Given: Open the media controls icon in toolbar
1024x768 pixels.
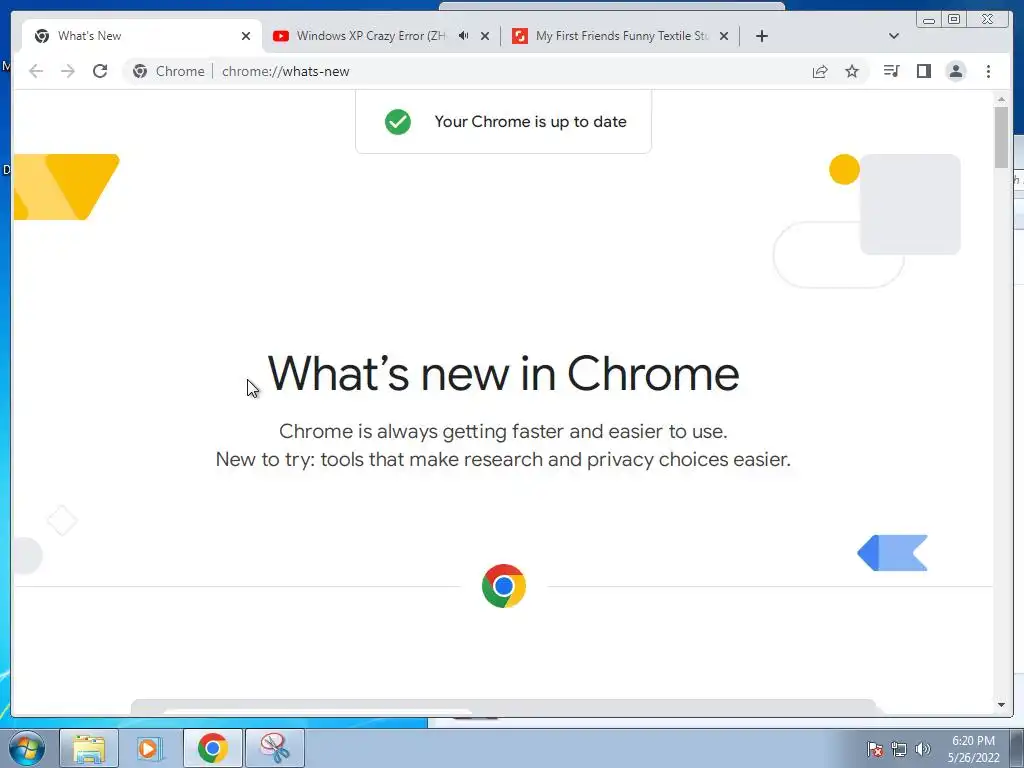Looking at the screenshot, I should pyautogui.click(x=891, y=71).
